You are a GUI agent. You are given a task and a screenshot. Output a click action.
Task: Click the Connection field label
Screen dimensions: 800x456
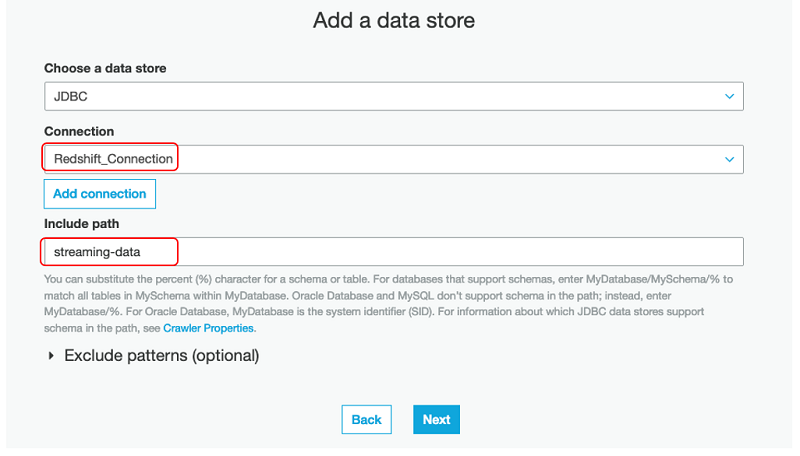[79, 131]
